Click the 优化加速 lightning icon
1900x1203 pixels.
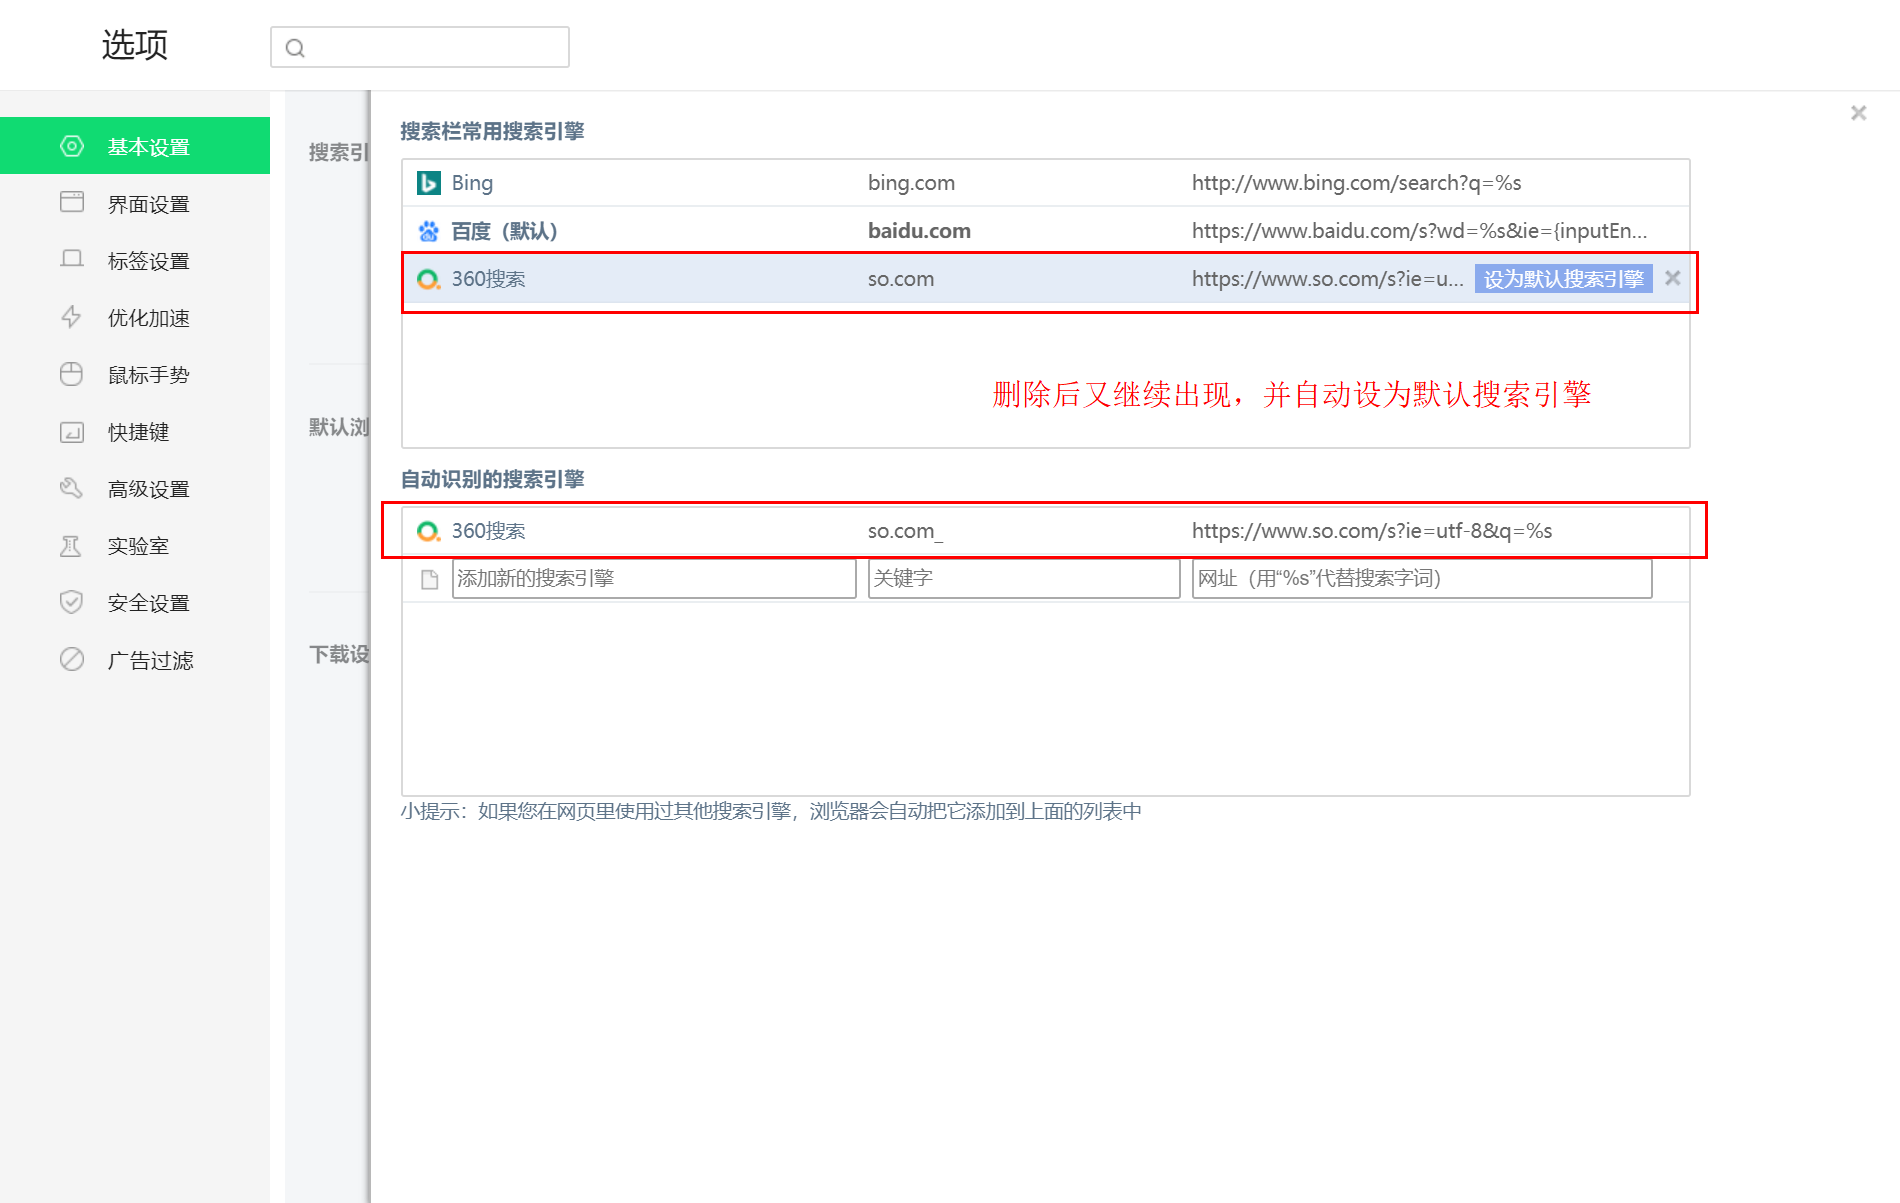[71, 317]
